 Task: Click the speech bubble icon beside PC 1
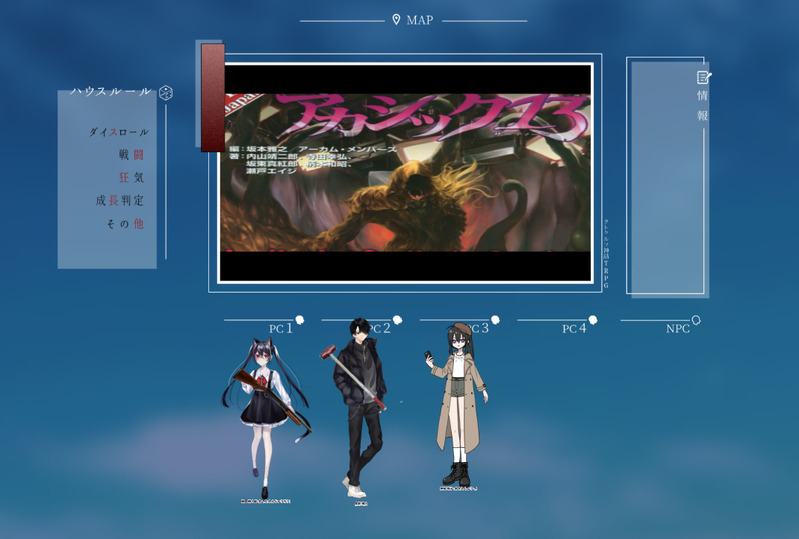tap(300, 320)
